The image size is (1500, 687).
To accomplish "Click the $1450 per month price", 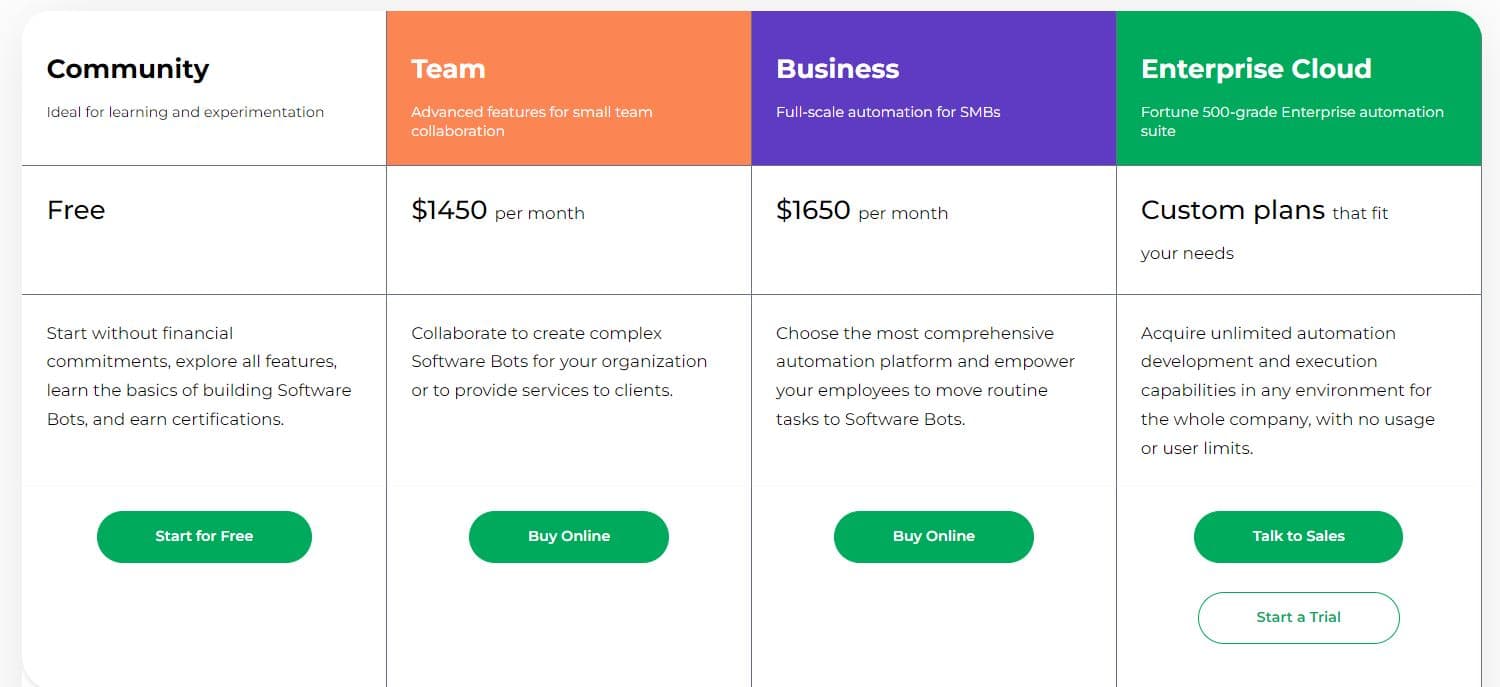I will pos(498,211).
